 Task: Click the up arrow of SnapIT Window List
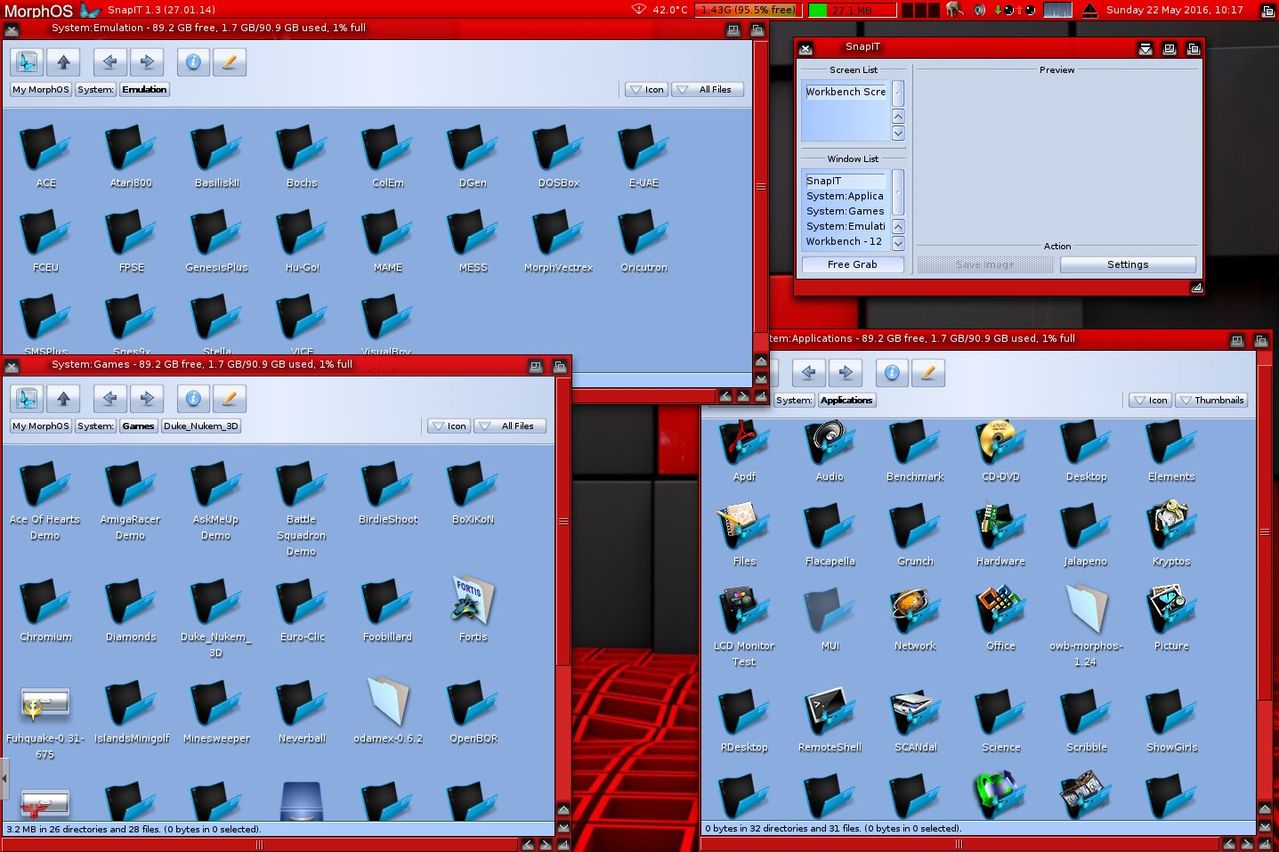pyautogui.click(x=898, y=226)
